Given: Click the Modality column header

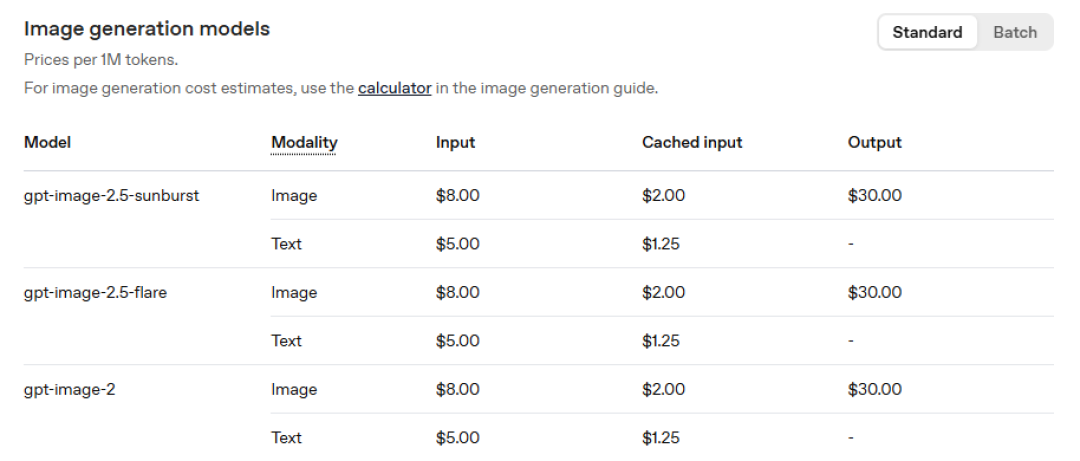Looking at the screenshot, I should point(304,143).
